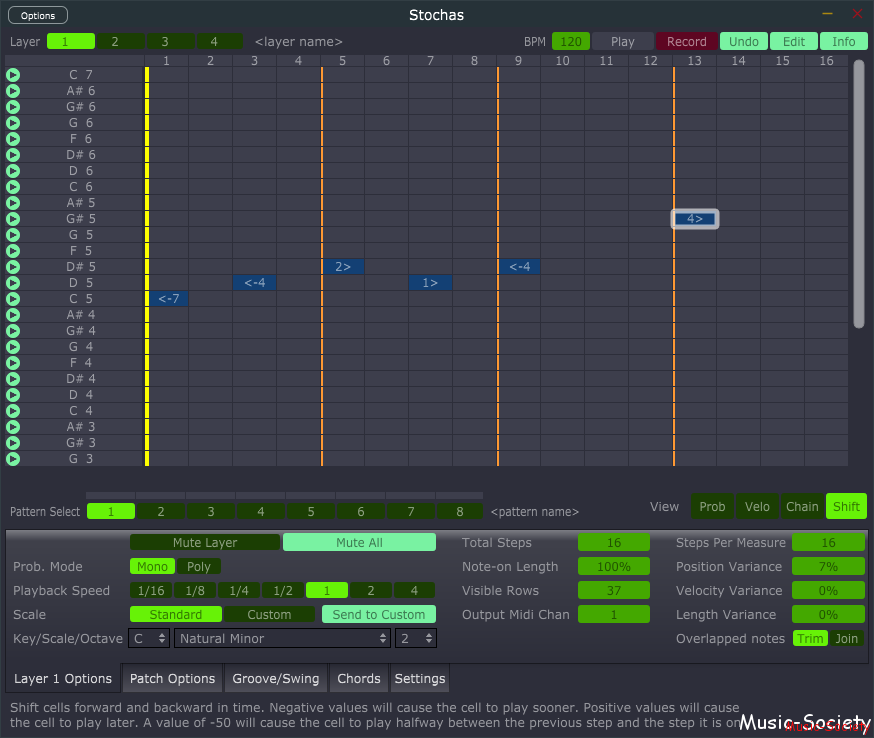Image resolution: width=874 pixels, height=738 pixels.
Task: Start playback with Play button
Action: point(623,42)
